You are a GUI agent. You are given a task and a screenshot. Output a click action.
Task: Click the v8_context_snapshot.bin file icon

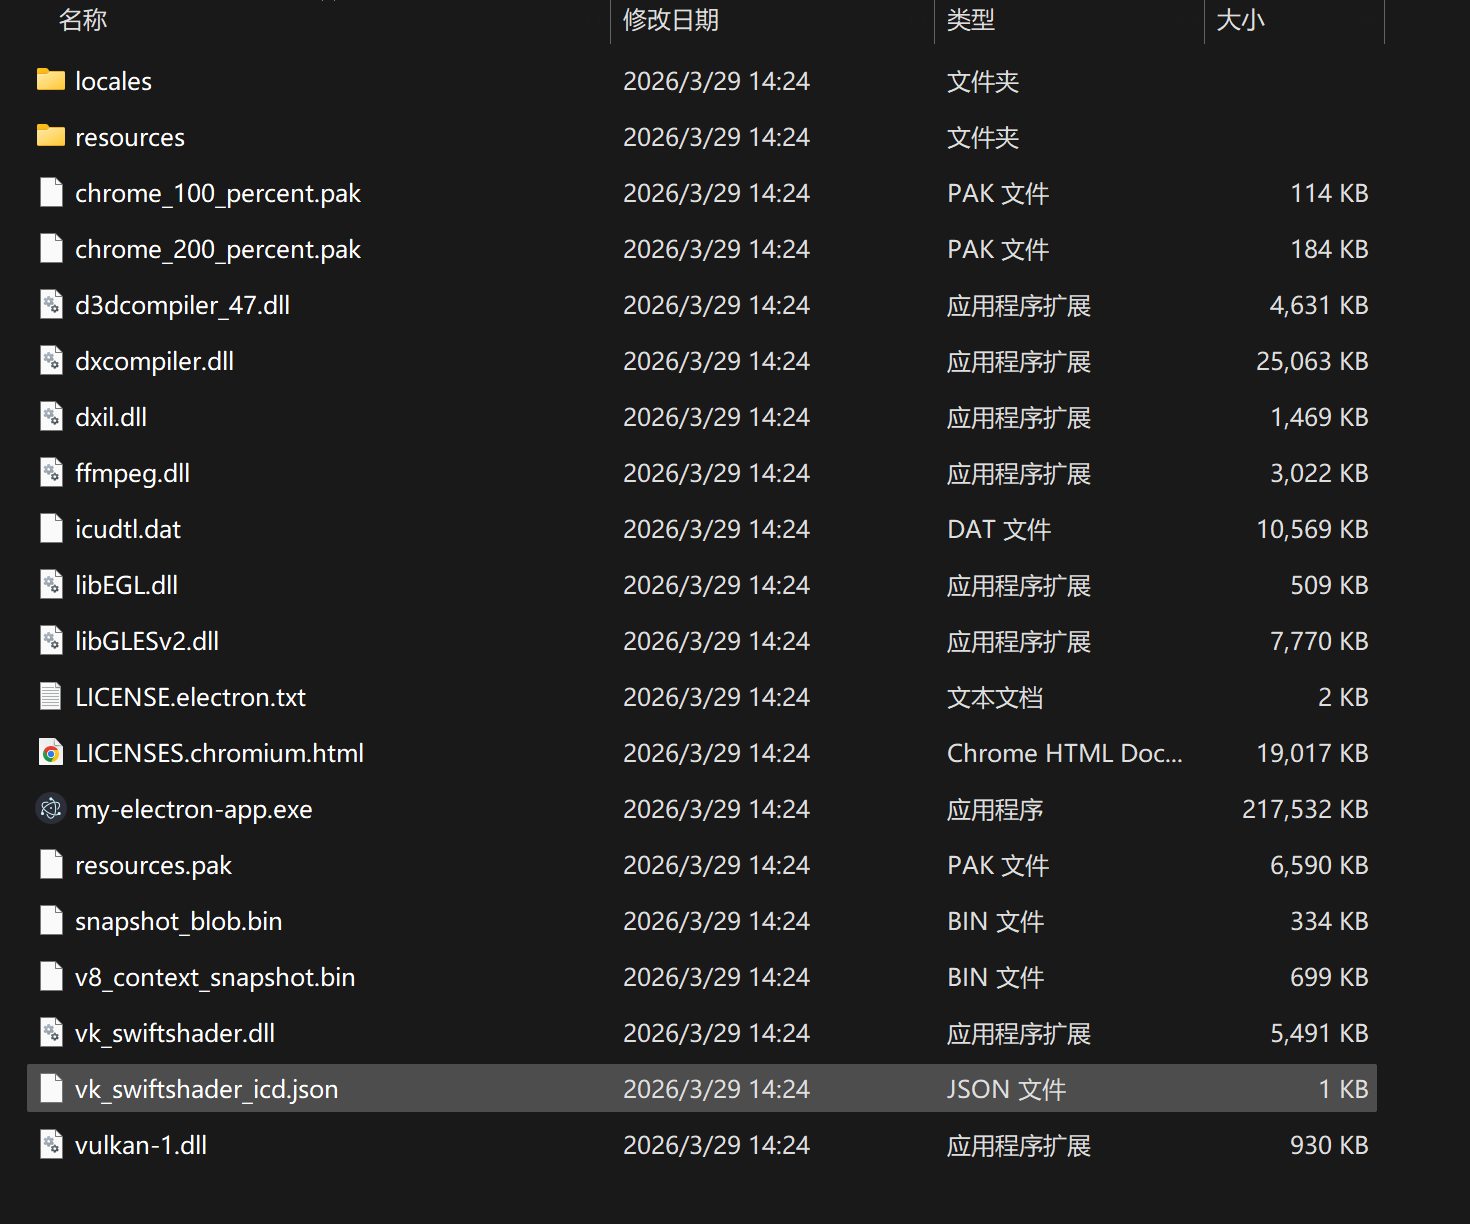click(x=51, y=976)
